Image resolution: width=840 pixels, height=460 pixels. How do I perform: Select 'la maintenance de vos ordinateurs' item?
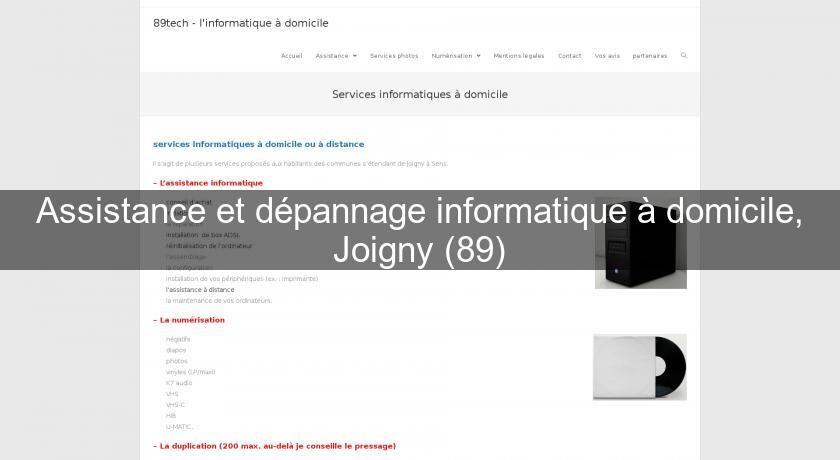coord(219,300)
